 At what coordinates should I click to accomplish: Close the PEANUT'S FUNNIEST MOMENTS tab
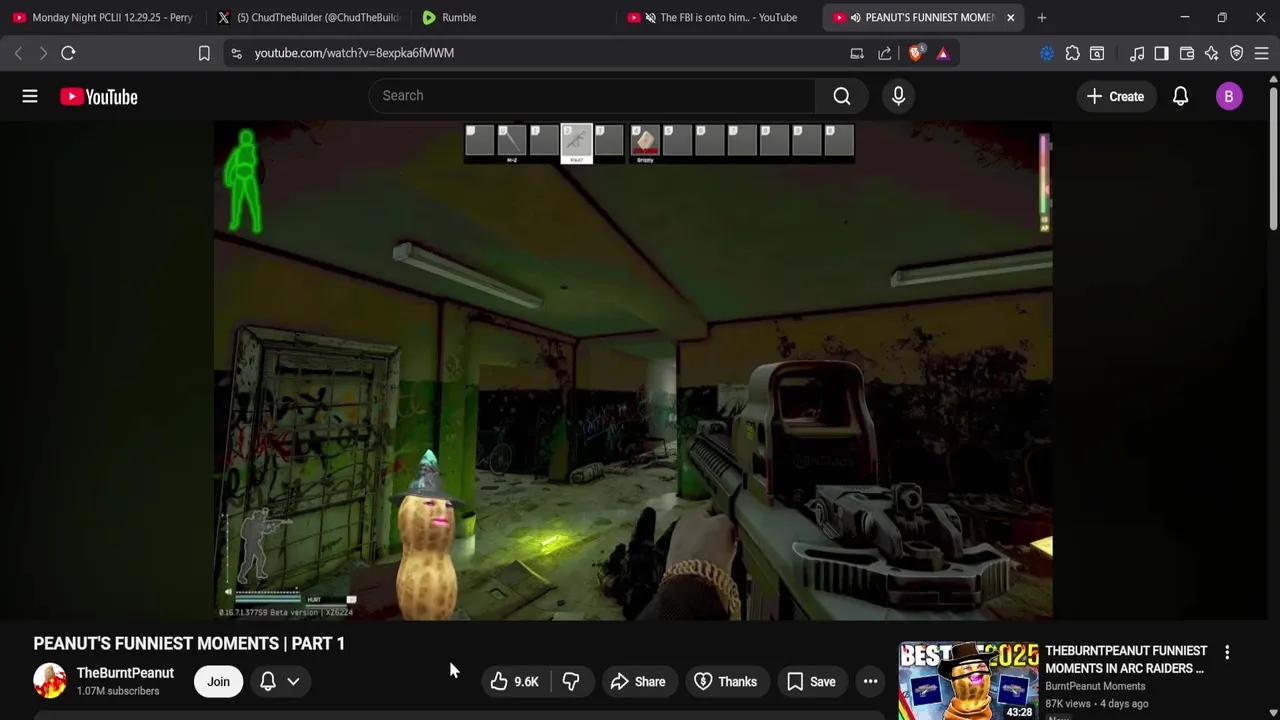1010,17
